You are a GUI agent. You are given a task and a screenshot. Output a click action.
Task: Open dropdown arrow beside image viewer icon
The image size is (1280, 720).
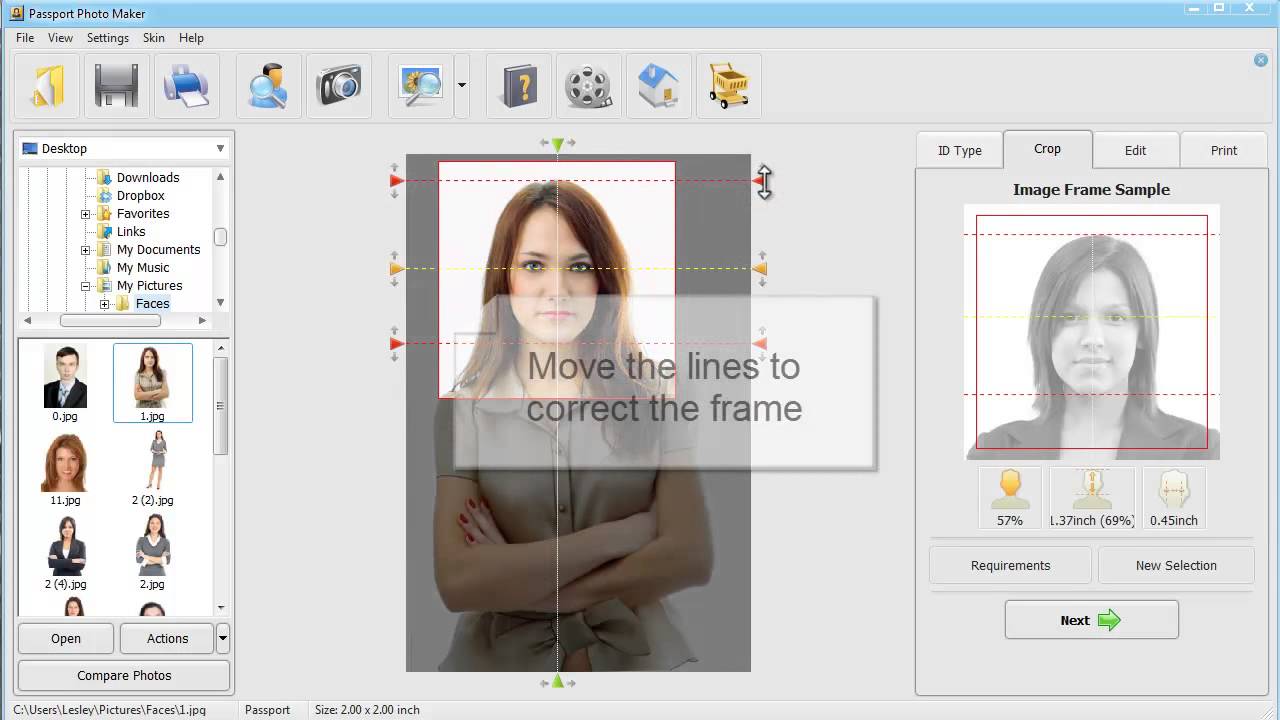tap(461, 86)
